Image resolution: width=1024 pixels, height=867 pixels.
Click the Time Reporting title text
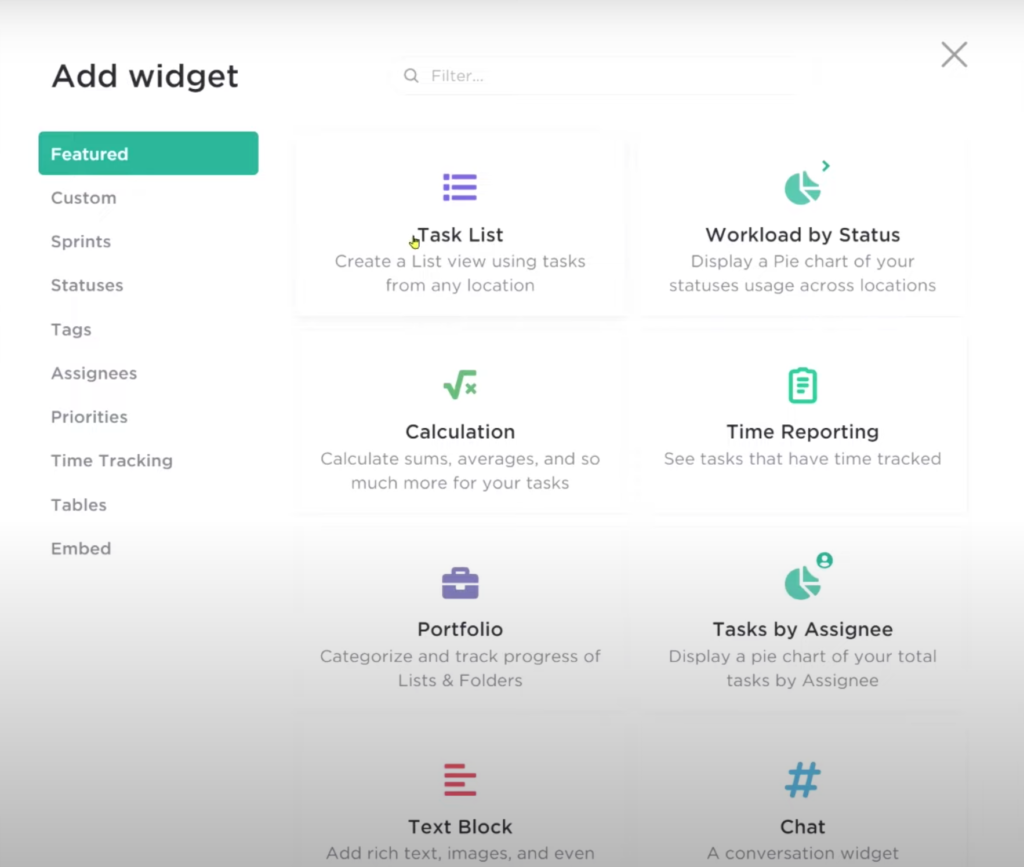803,432
